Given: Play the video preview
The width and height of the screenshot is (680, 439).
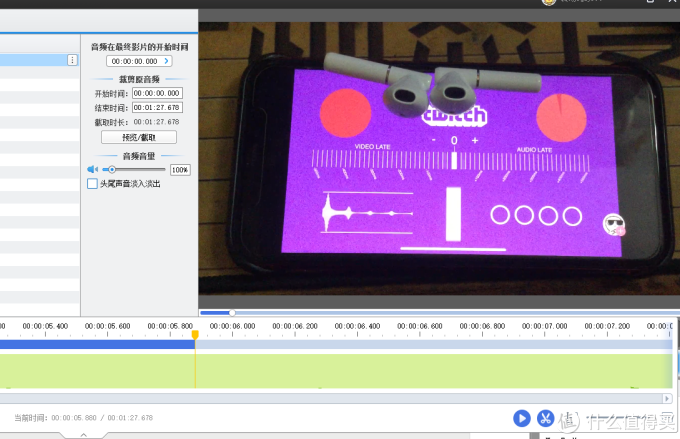Looking at the screenshot, I should (x=522, y=418).
